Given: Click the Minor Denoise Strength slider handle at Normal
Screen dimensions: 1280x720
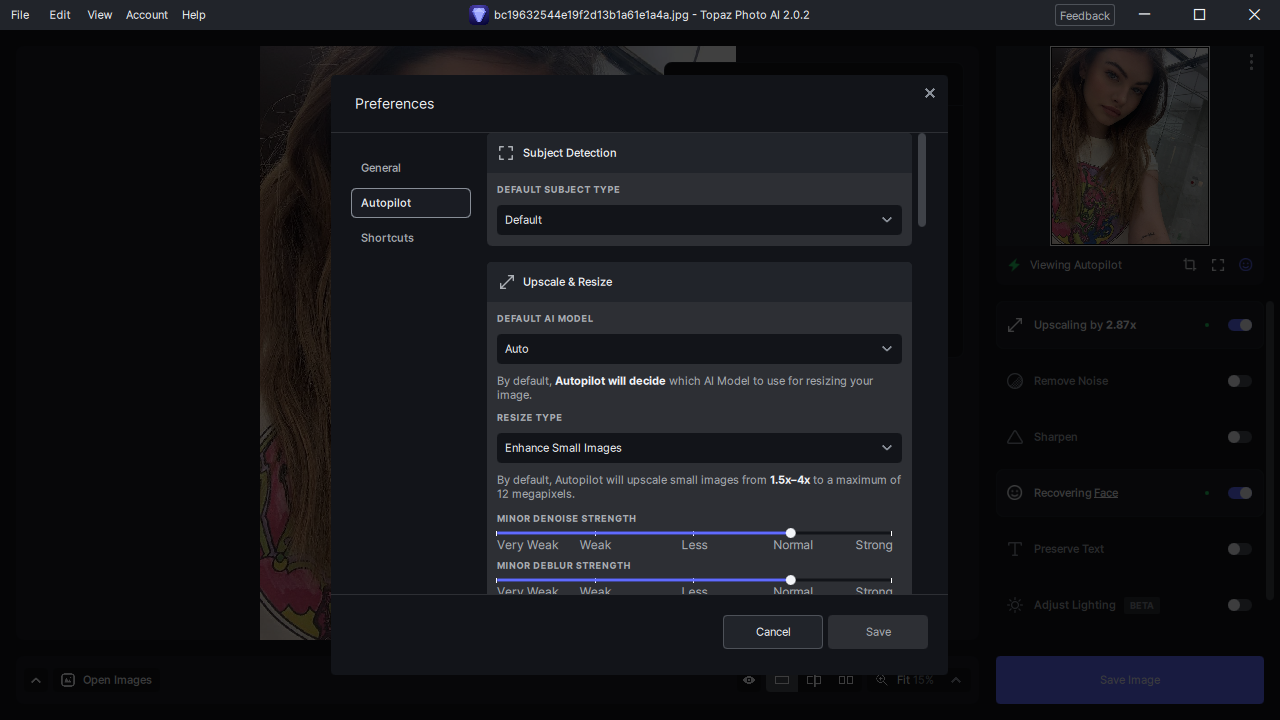Looking at the screenshot, I should coord(791,533).
